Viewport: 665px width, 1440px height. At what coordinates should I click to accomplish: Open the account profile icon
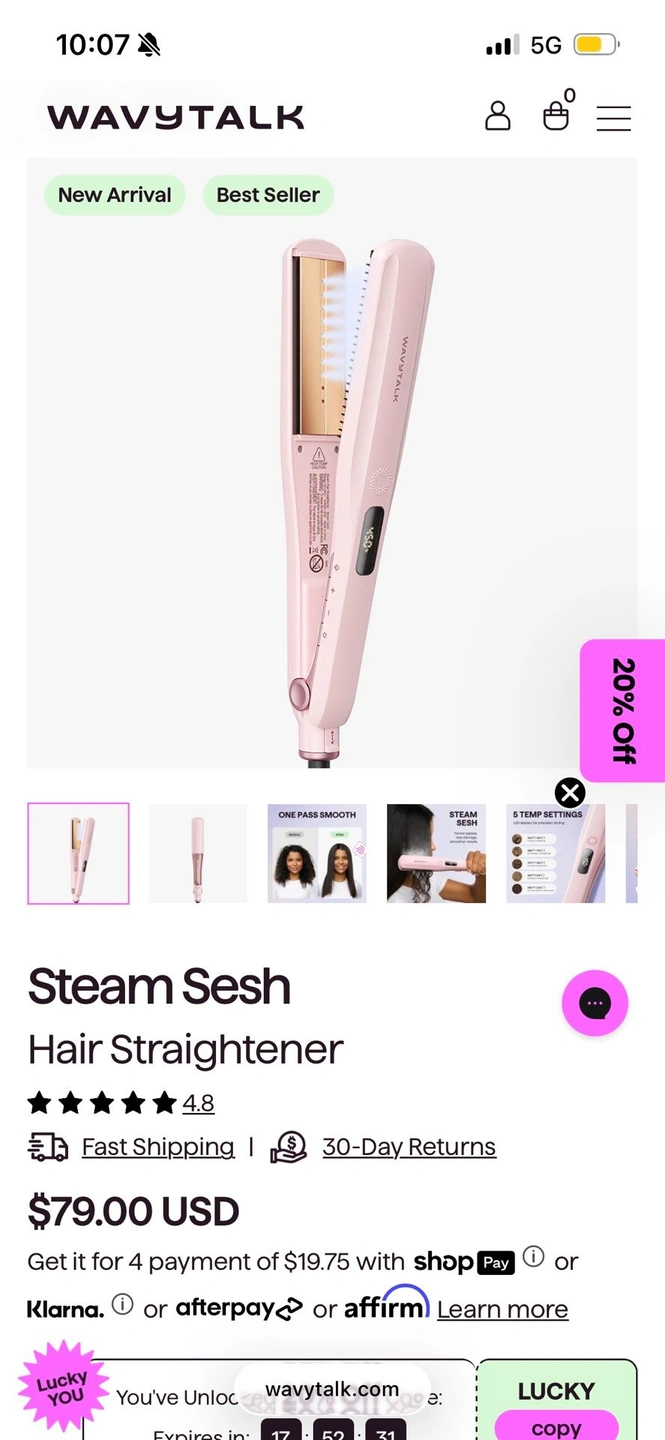497,116
